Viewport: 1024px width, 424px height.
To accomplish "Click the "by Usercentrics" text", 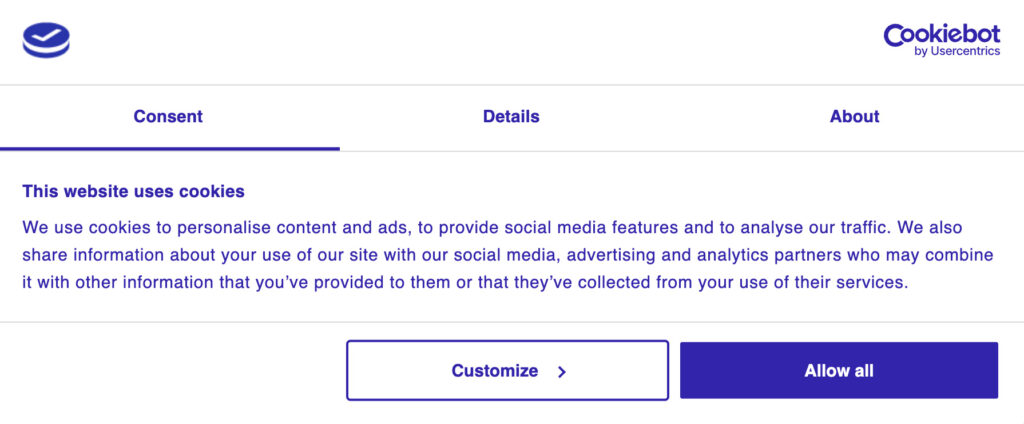I will tap(957, 52).
